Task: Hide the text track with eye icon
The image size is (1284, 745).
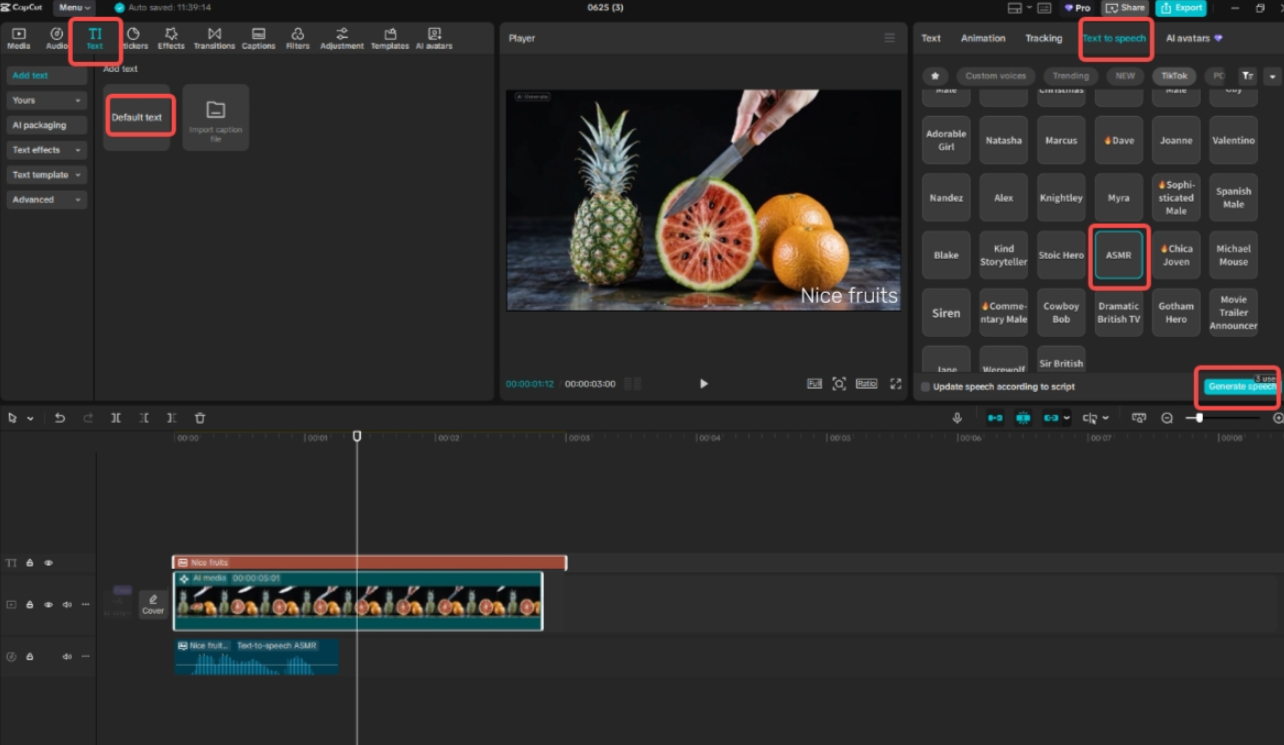Action: click(x=48, y=563)
